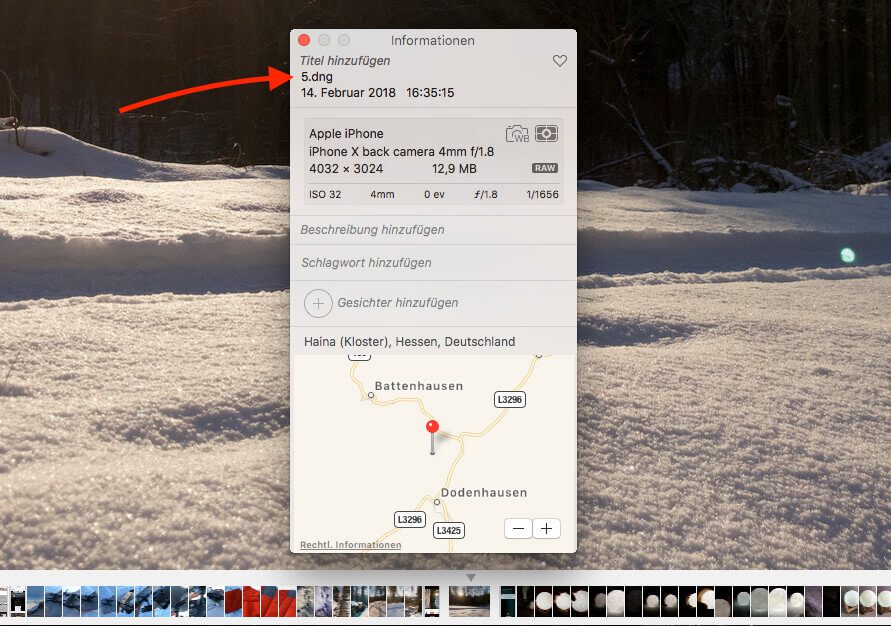891x626 pixels.
Task: Click the 'Titel hinzufügen' title field
Action: (345, 61)
